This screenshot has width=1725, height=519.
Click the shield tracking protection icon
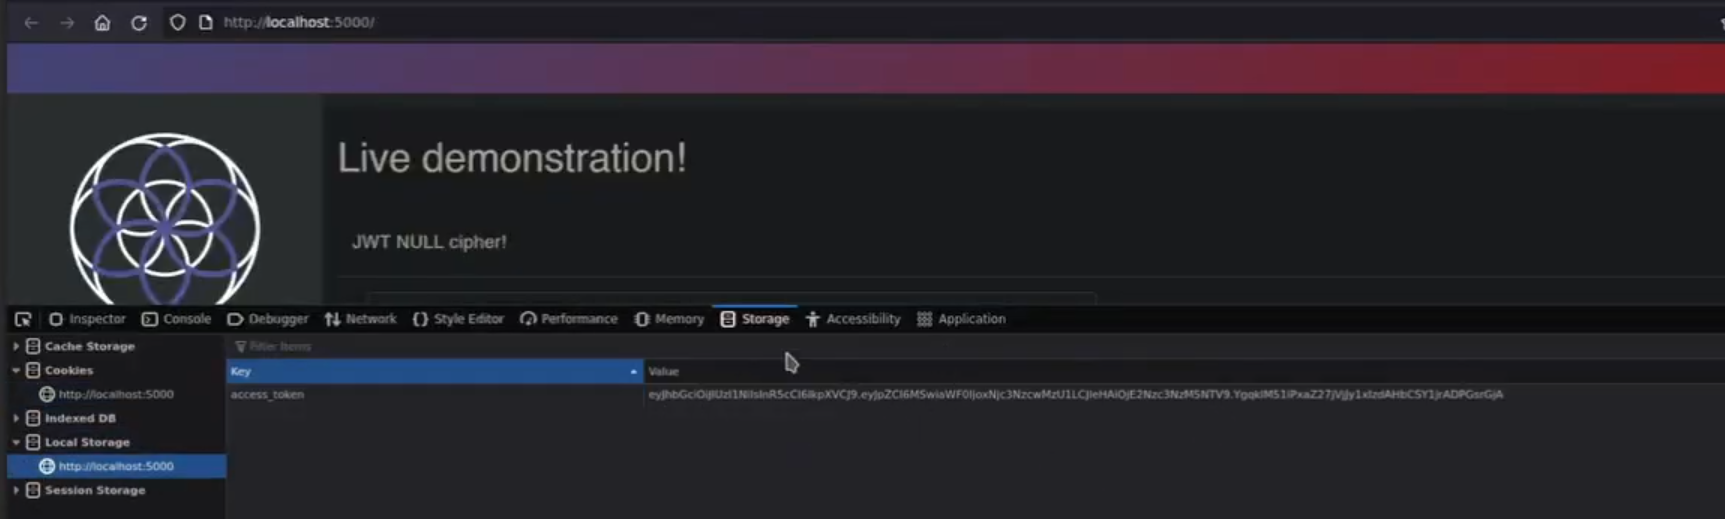[x=177, y=22]
